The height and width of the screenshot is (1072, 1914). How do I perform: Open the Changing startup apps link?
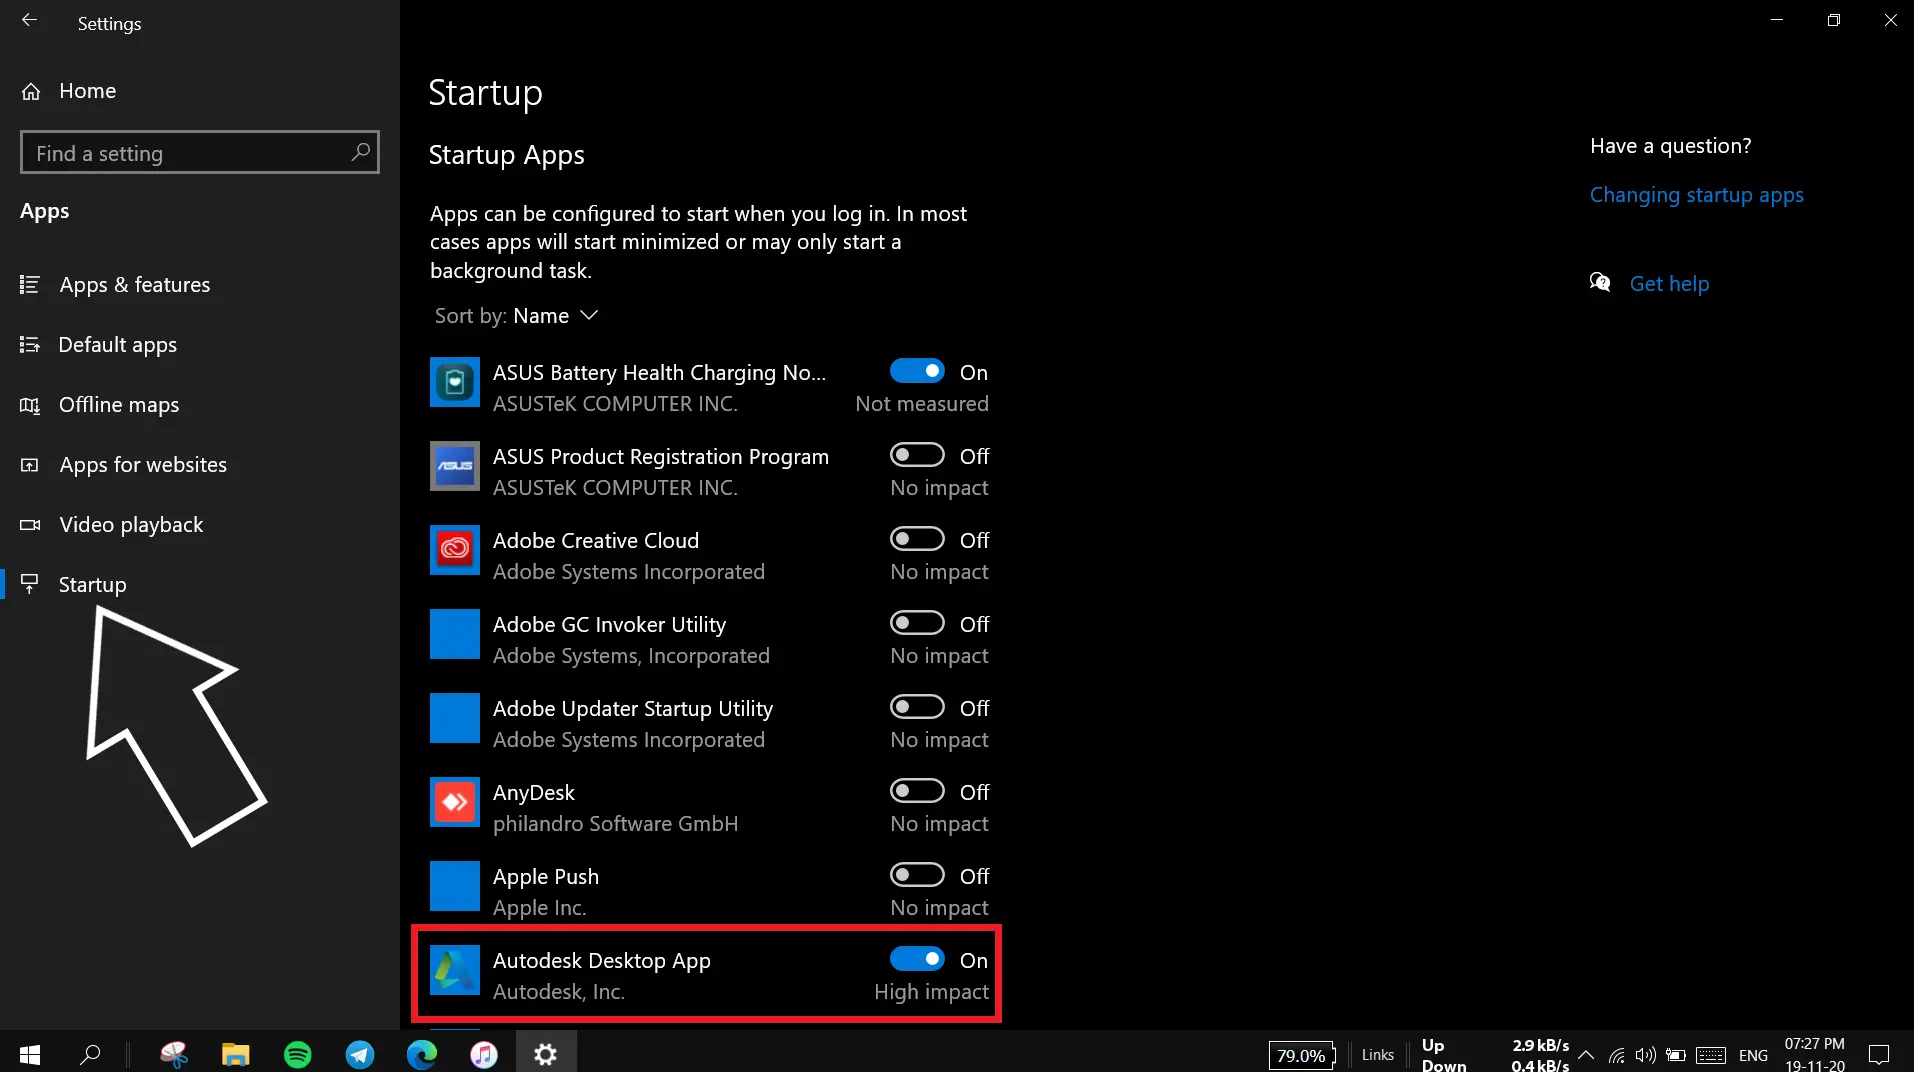pos(1696,195)
